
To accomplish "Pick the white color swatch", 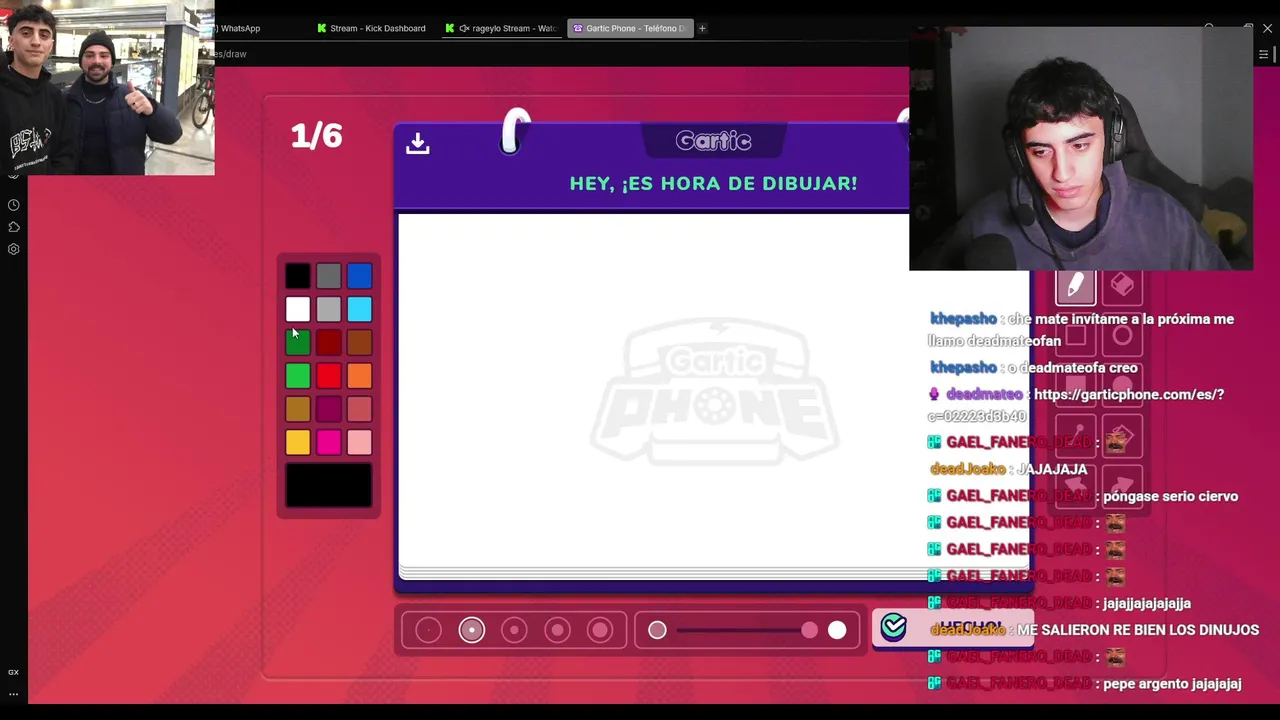I will [298, 310].
